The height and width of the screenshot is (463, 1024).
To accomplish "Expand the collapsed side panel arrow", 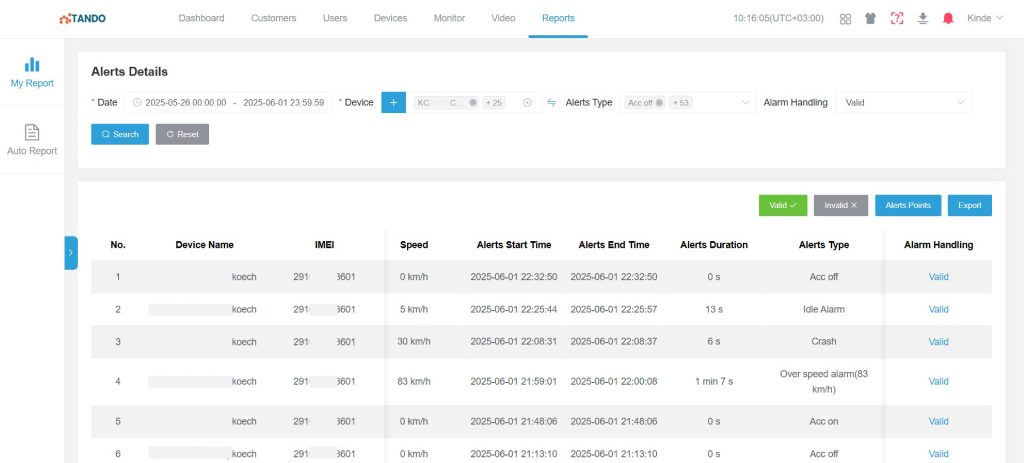I will pyautogui.click(x=71, y=253).
